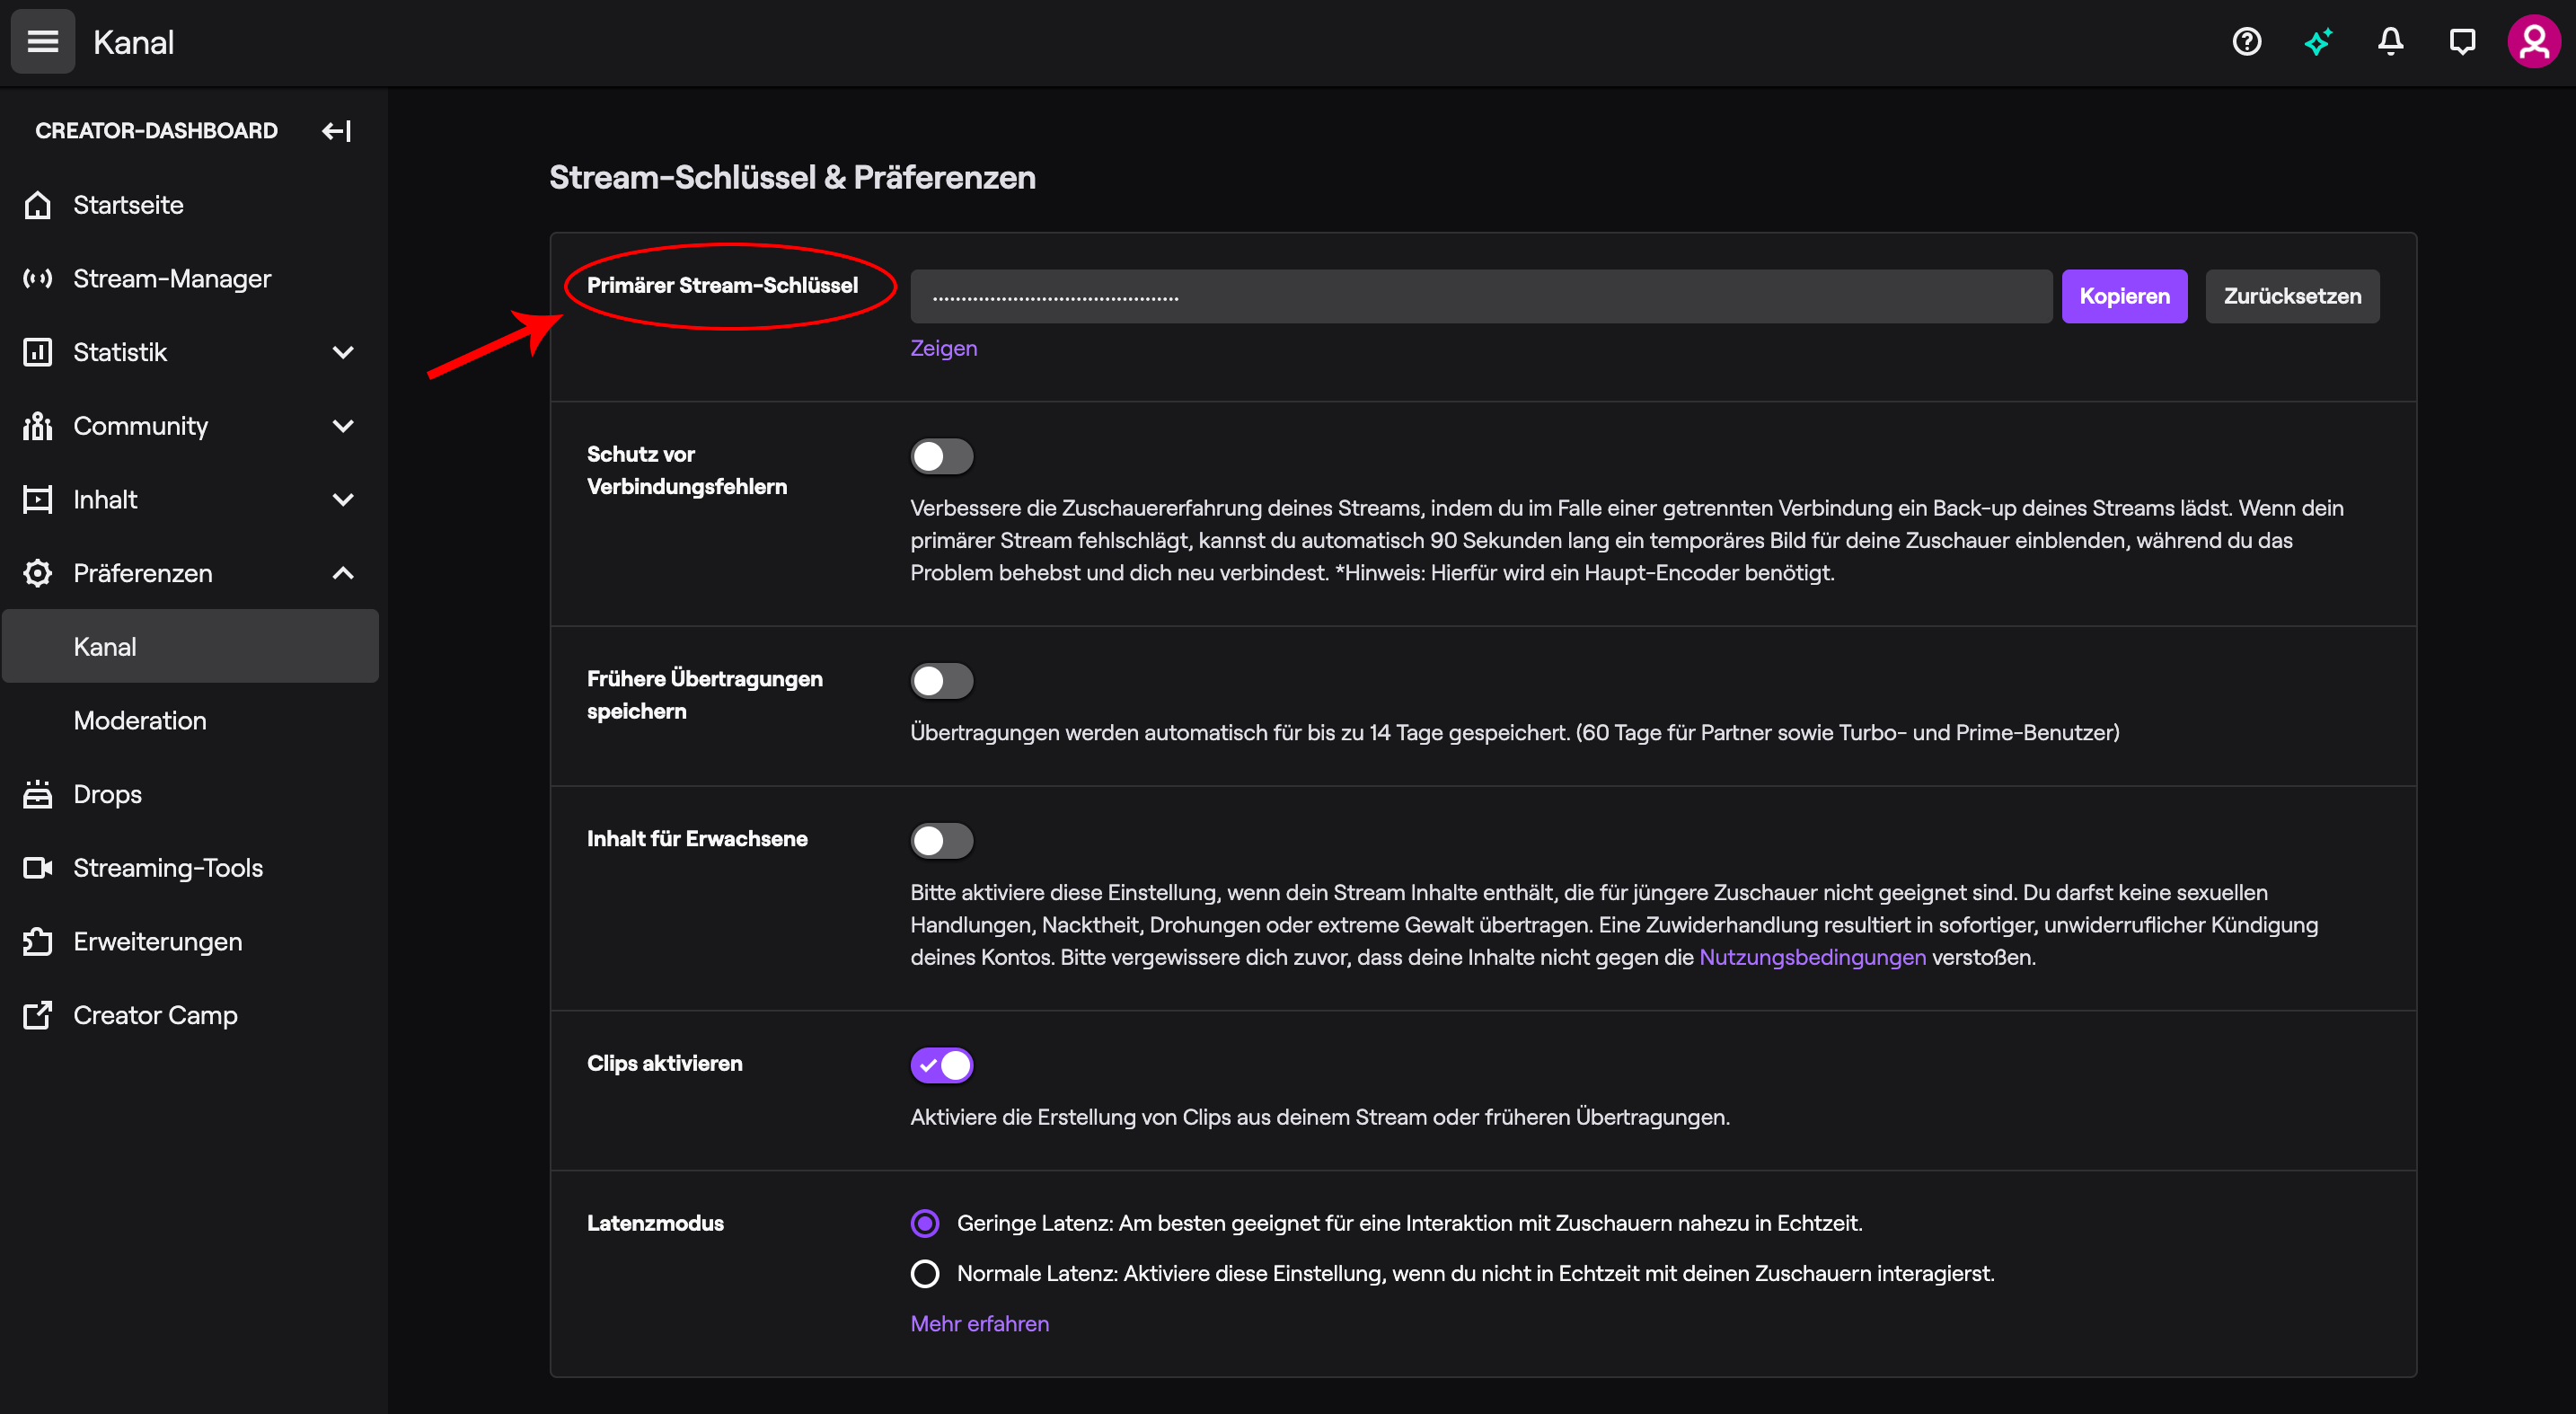Click the Creator Camp sidebar icon
The width and height of the screenshot is (2576, 1414).
point(37,1013)
